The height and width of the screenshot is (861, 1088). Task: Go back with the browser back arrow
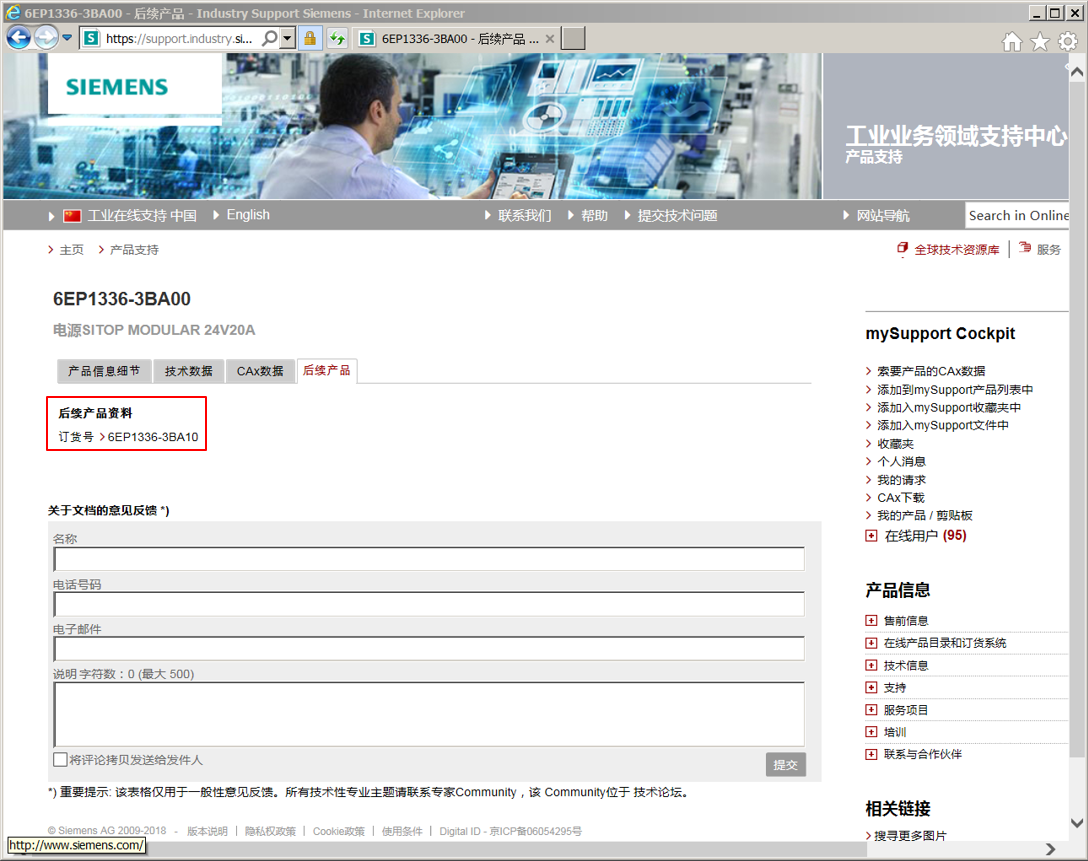(x=19, y=37)
